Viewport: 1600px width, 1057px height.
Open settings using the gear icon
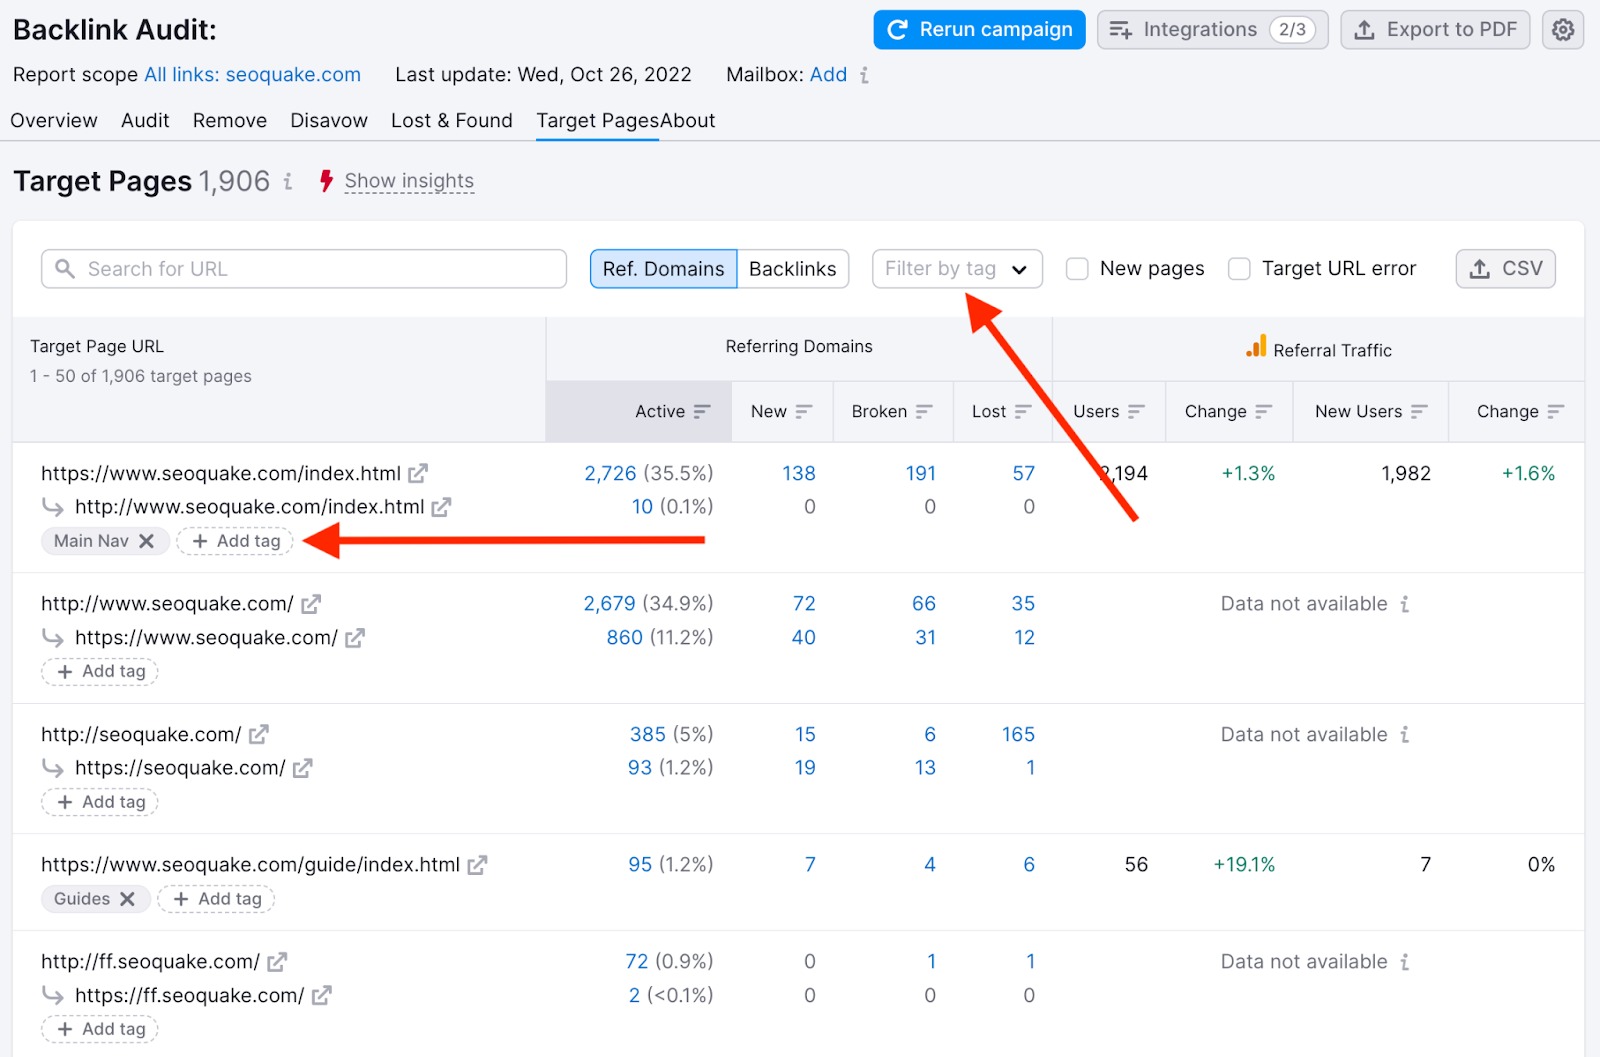coord(1562,30)
